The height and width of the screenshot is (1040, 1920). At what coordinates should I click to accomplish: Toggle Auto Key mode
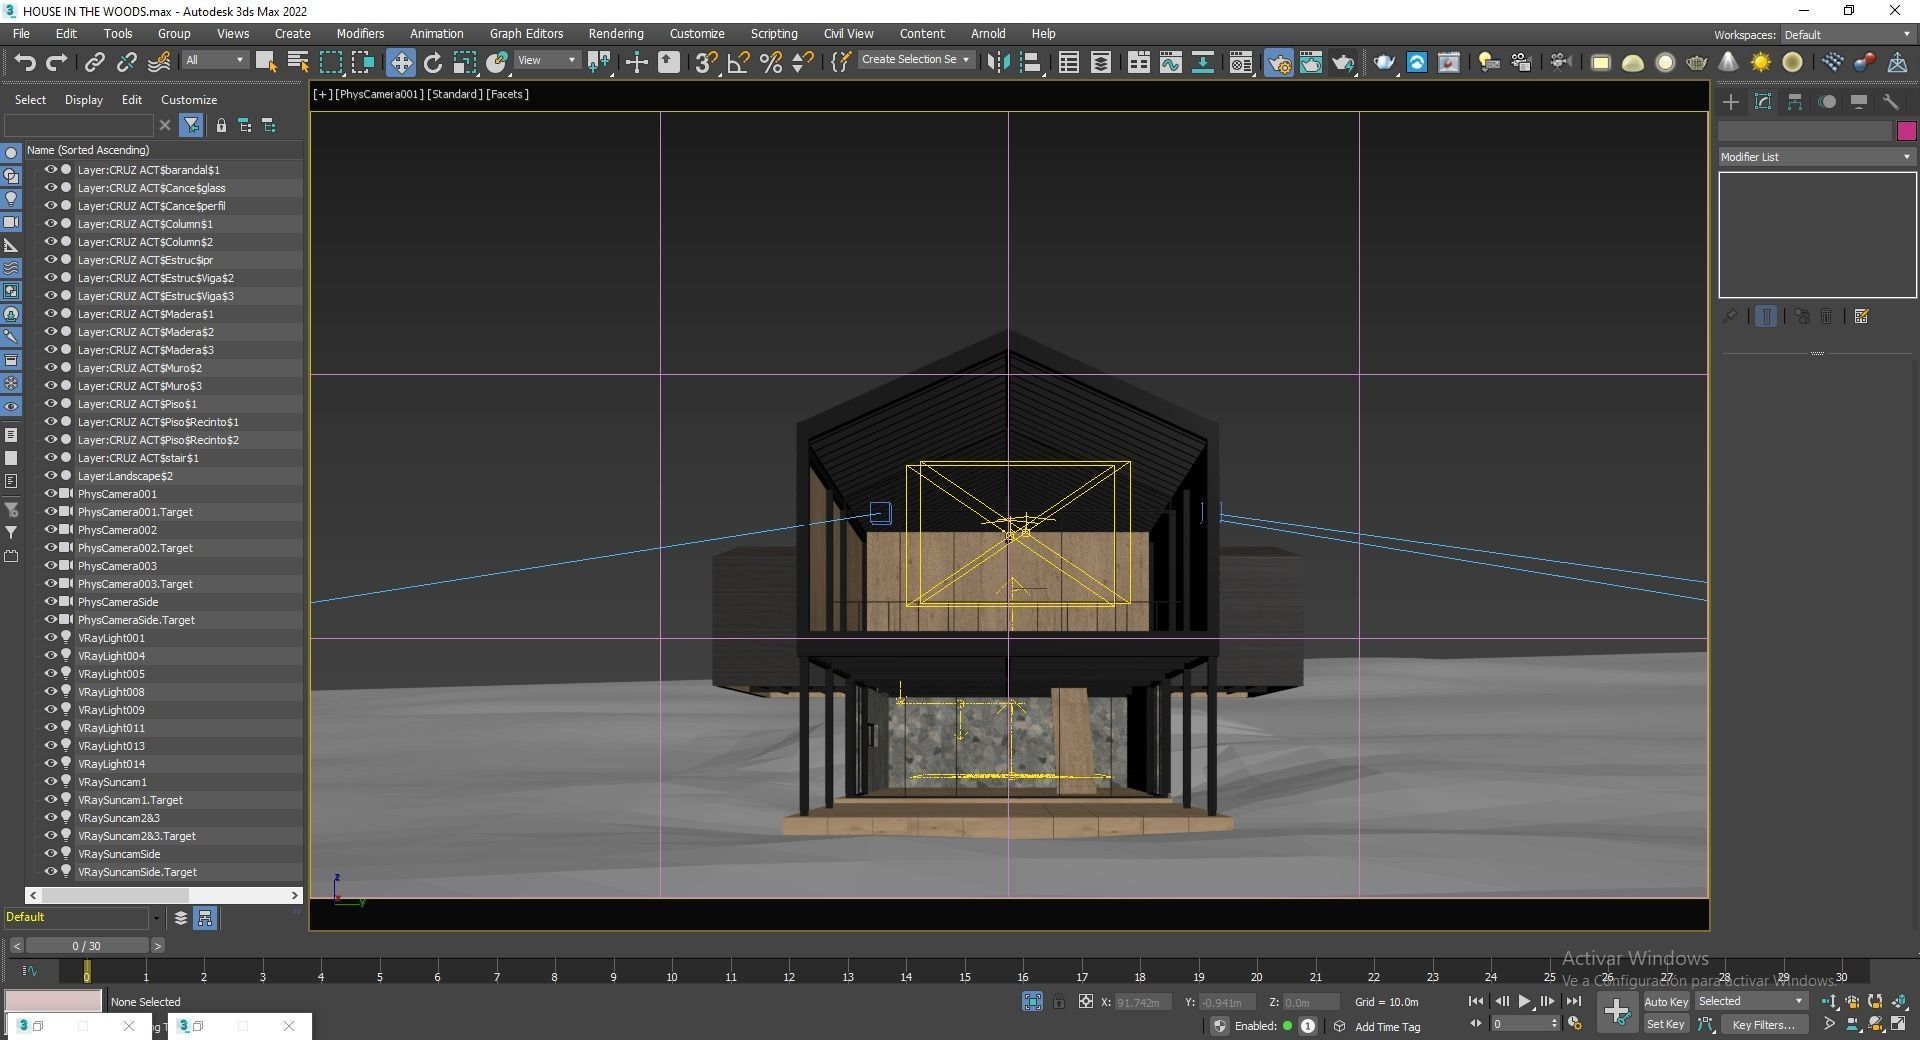pos(1665,1001)
